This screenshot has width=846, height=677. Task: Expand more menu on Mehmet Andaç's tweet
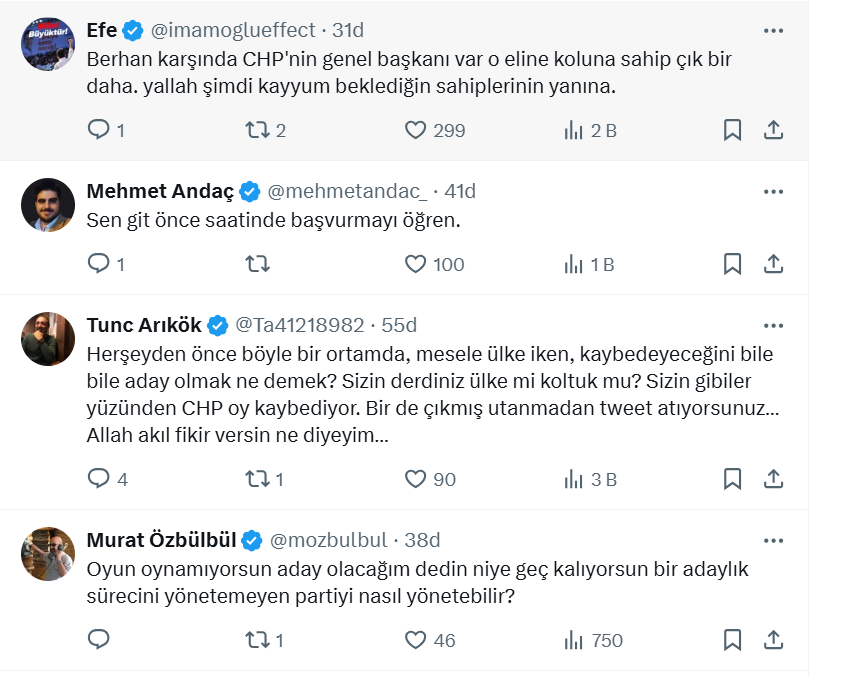click(x=773, y=191)
